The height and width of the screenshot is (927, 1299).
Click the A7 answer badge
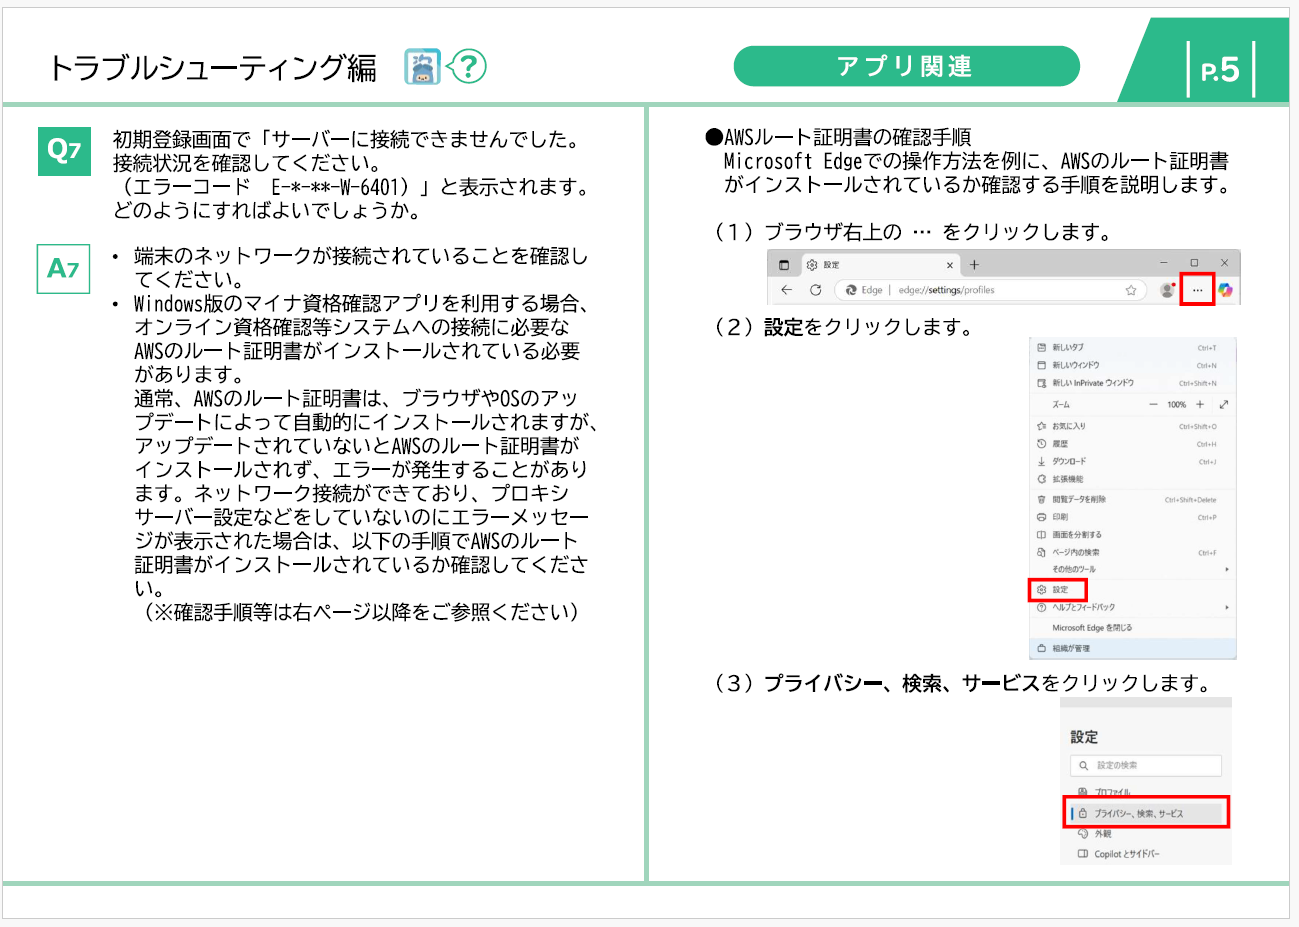(x=64, y=269)
